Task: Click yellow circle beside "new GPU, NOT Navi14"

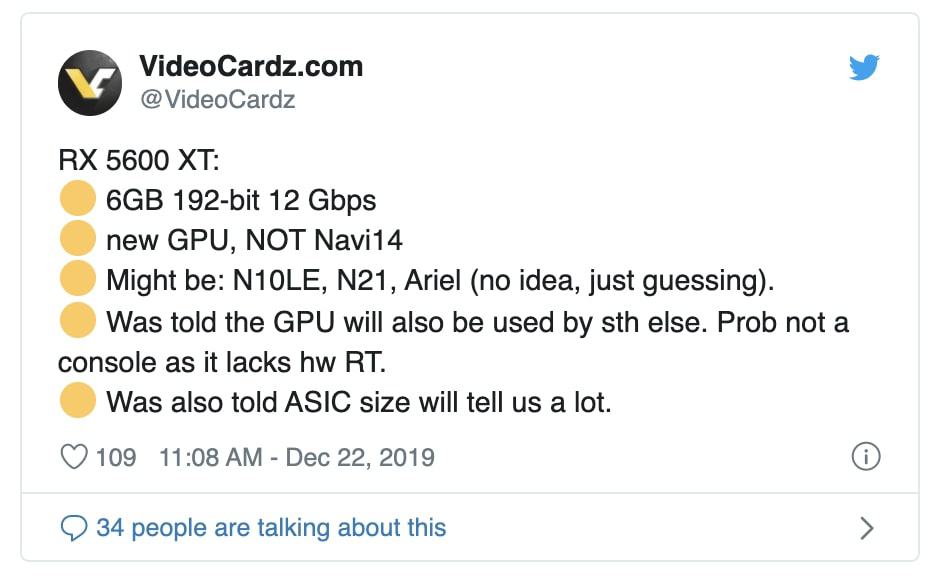Action: [x=77, y=240]
